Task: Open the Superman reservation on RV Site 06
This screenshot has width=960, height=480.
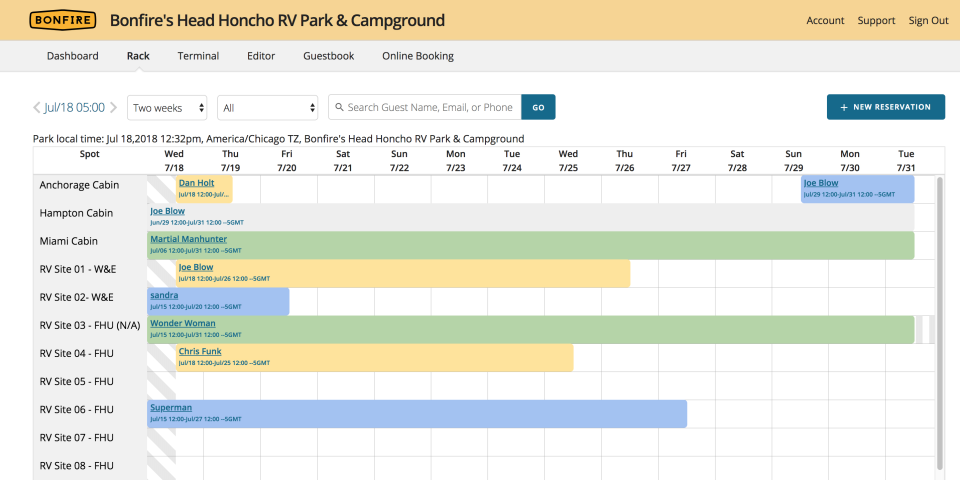Action: tap(171, 407)
